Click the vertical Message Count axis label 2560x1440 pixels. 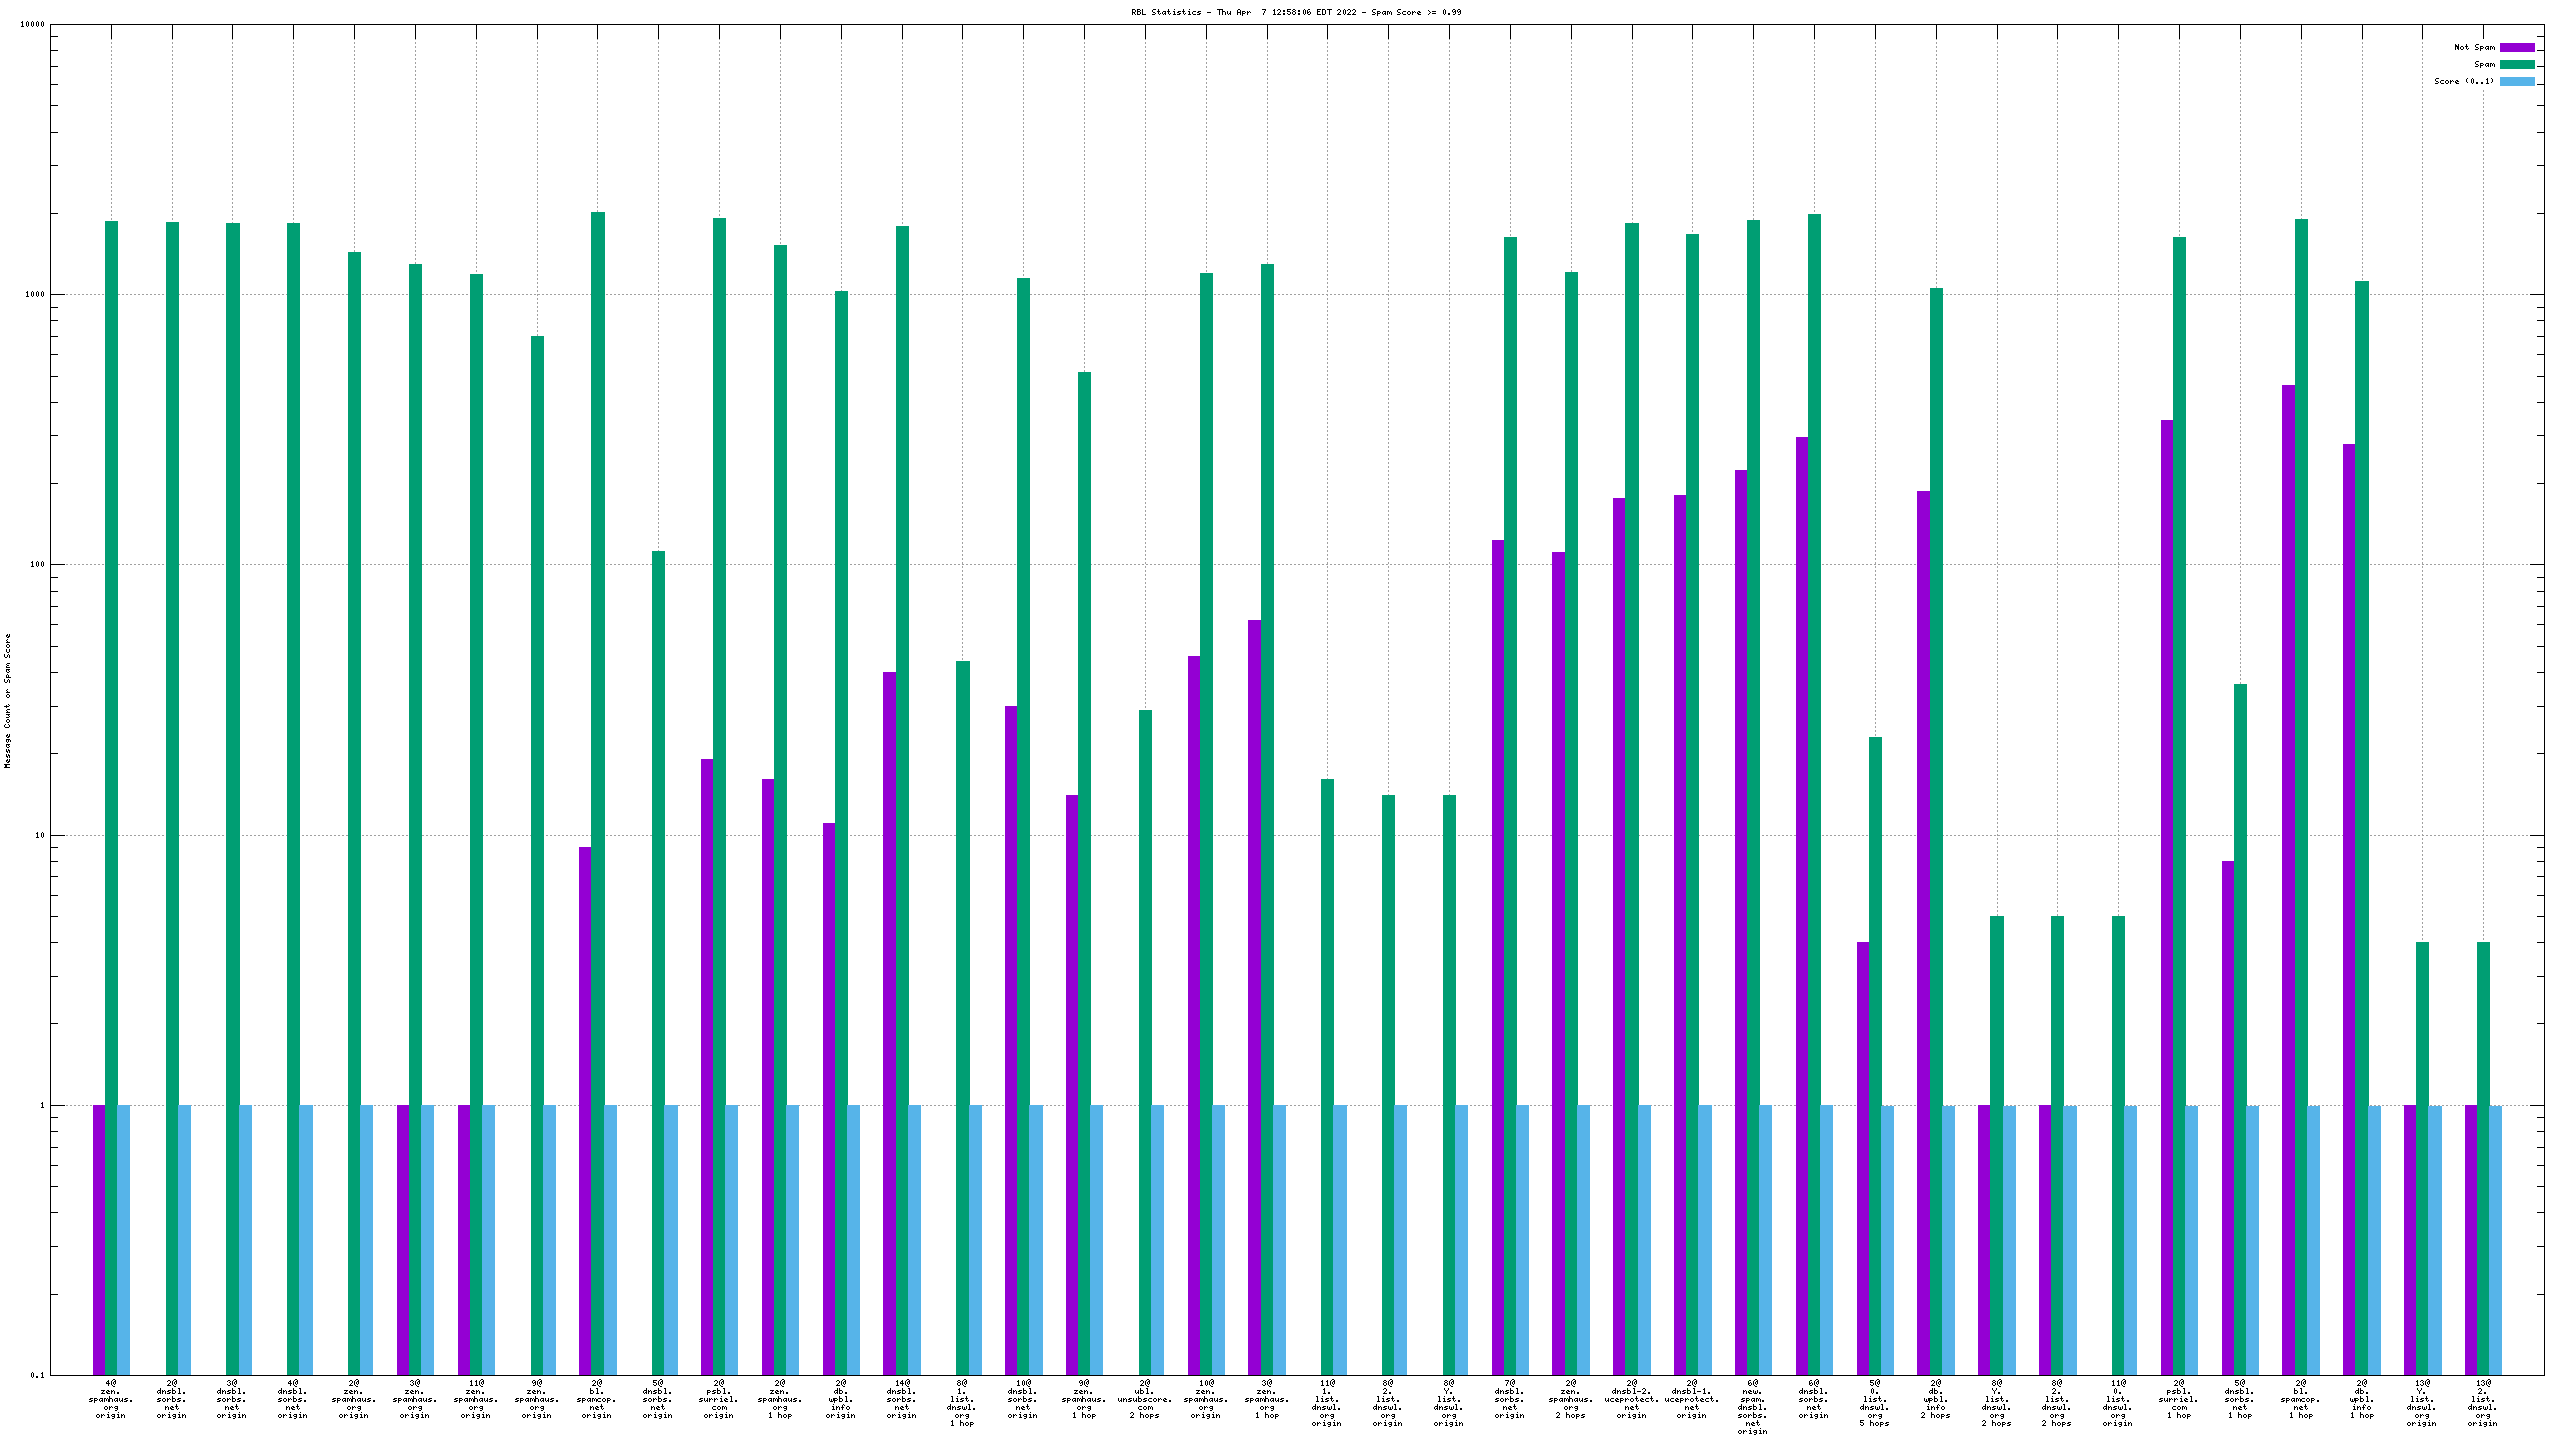click(x=8, y=700)
